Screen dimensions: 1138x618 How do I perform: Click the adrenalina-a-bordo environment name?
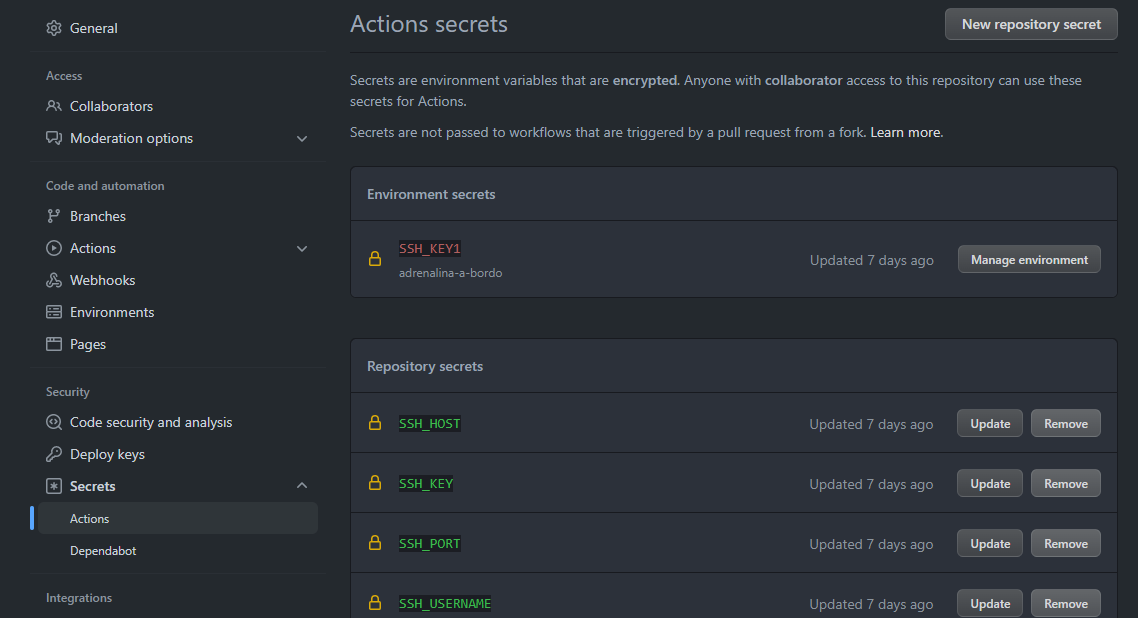click(451, 273)
